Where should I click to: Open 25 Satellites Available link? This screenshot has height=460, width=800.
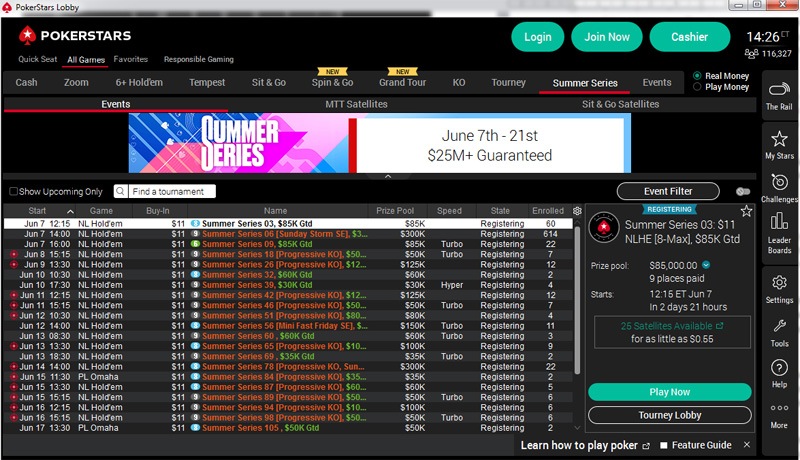pyautogui.click(x=672, y=326)
